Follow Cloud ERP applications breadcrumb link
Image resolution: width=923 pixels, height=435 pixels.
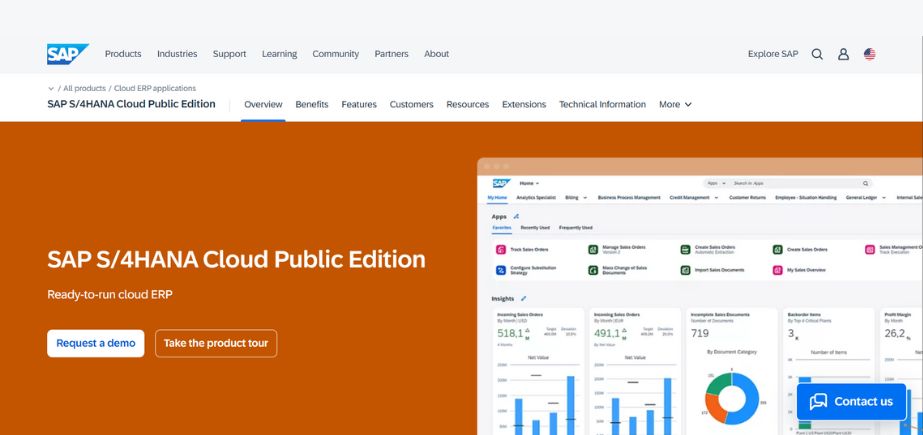pyautogui.click(x=155, y=88)
